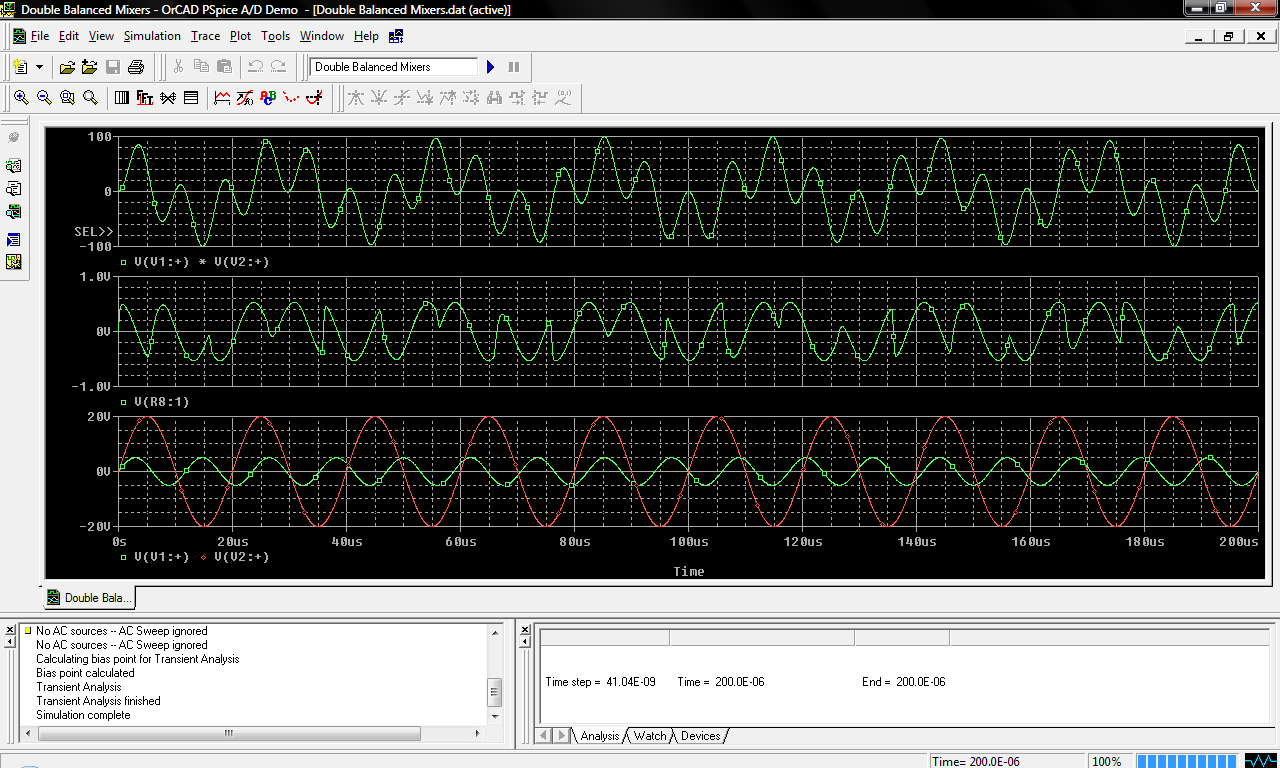
Task: Toggle Mark Data Points icon
Action: coord(291,98)
